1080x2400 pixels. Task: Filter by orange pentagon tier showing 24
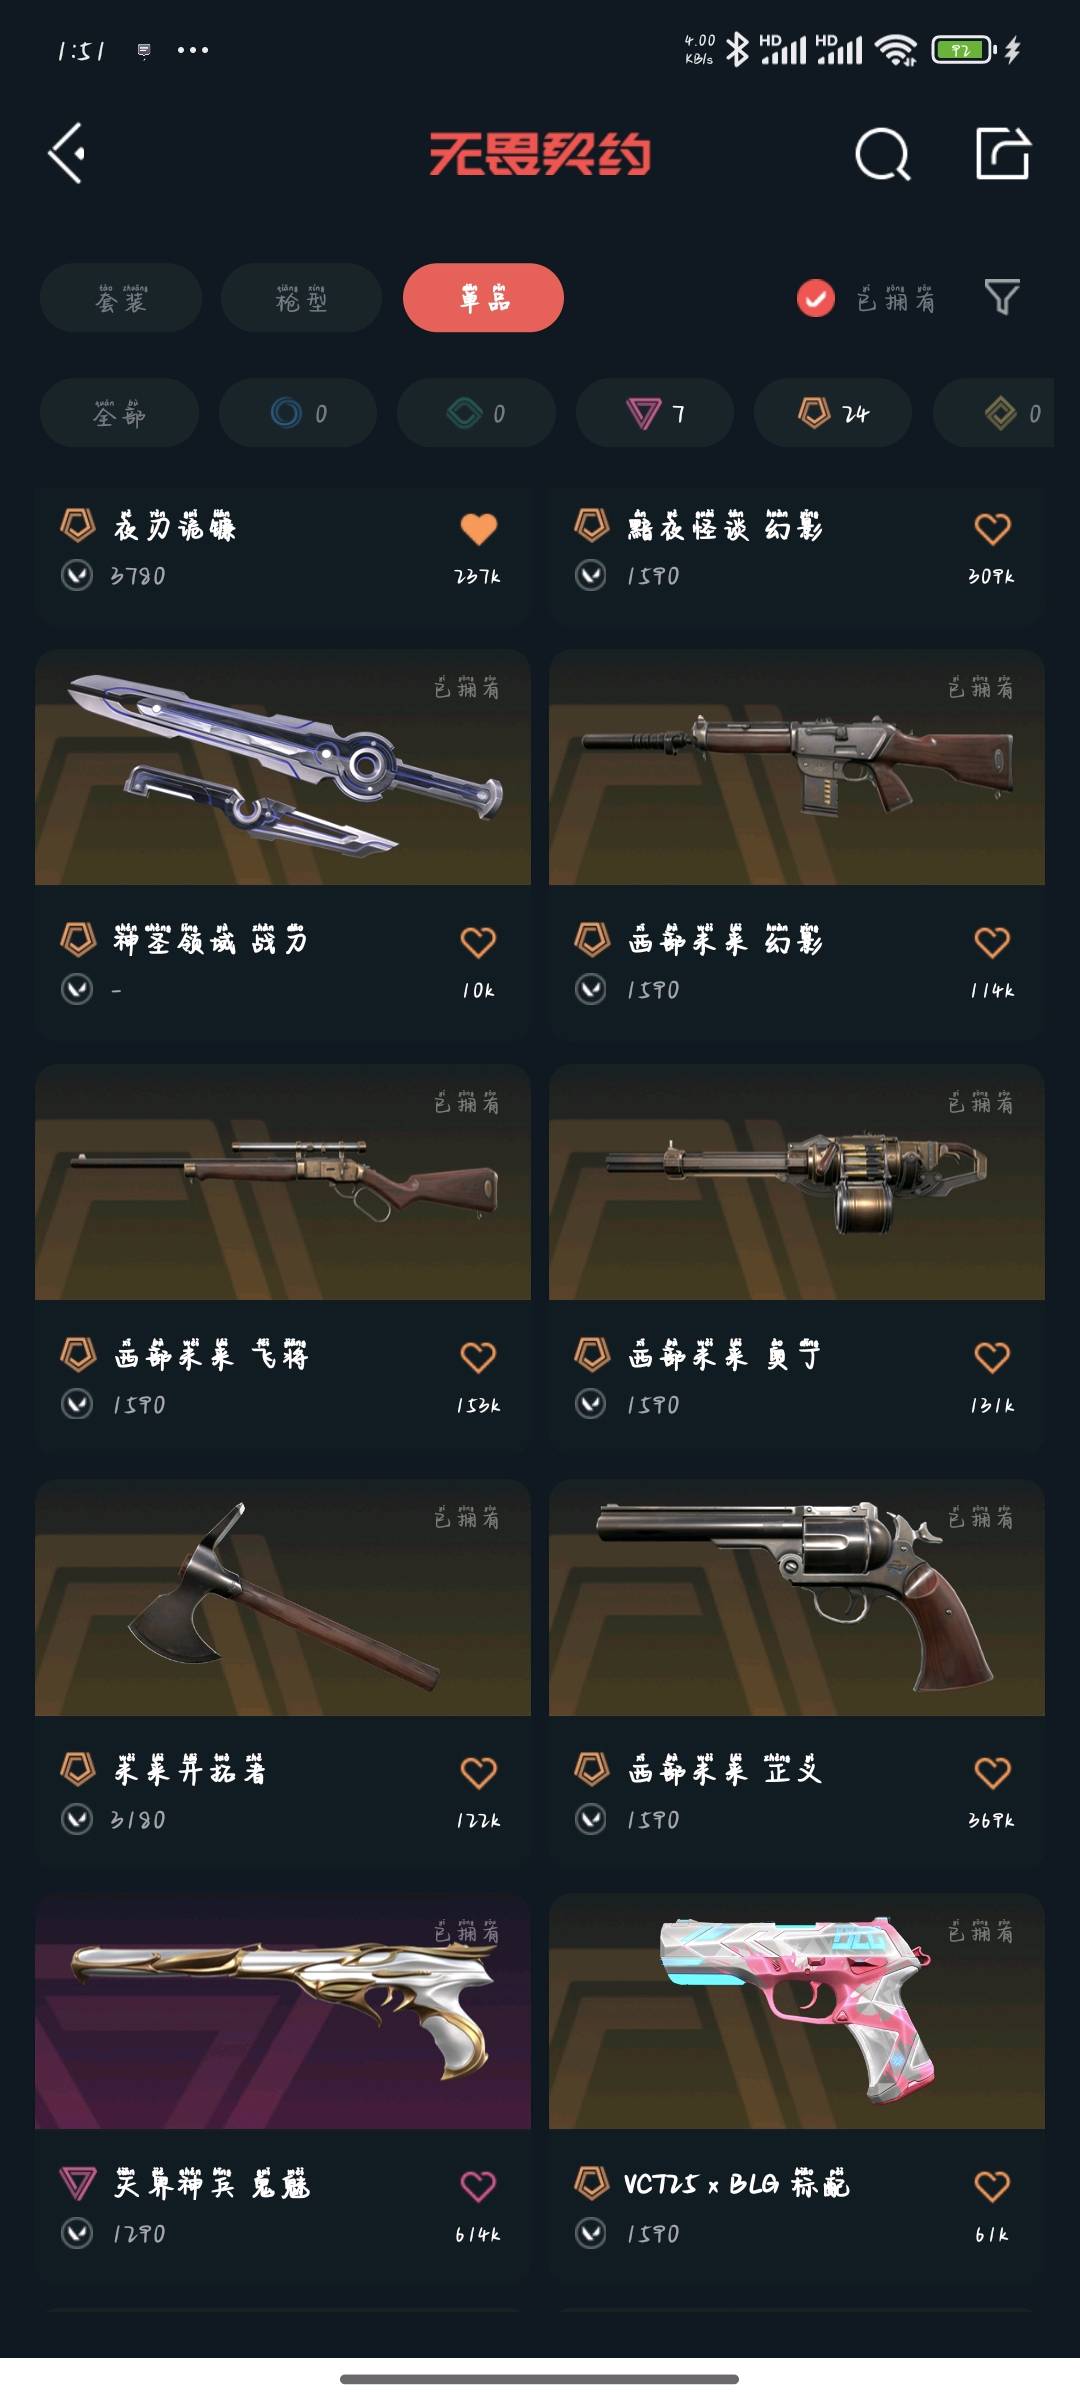click(x=833, y=413)
